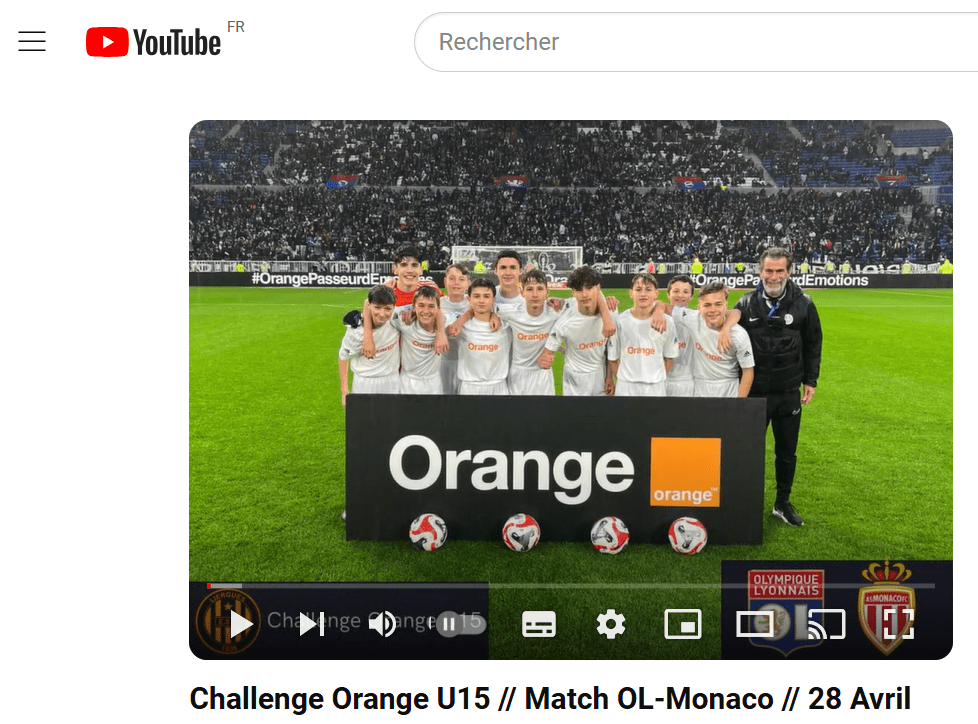Seek using the video progress bar

571,586
